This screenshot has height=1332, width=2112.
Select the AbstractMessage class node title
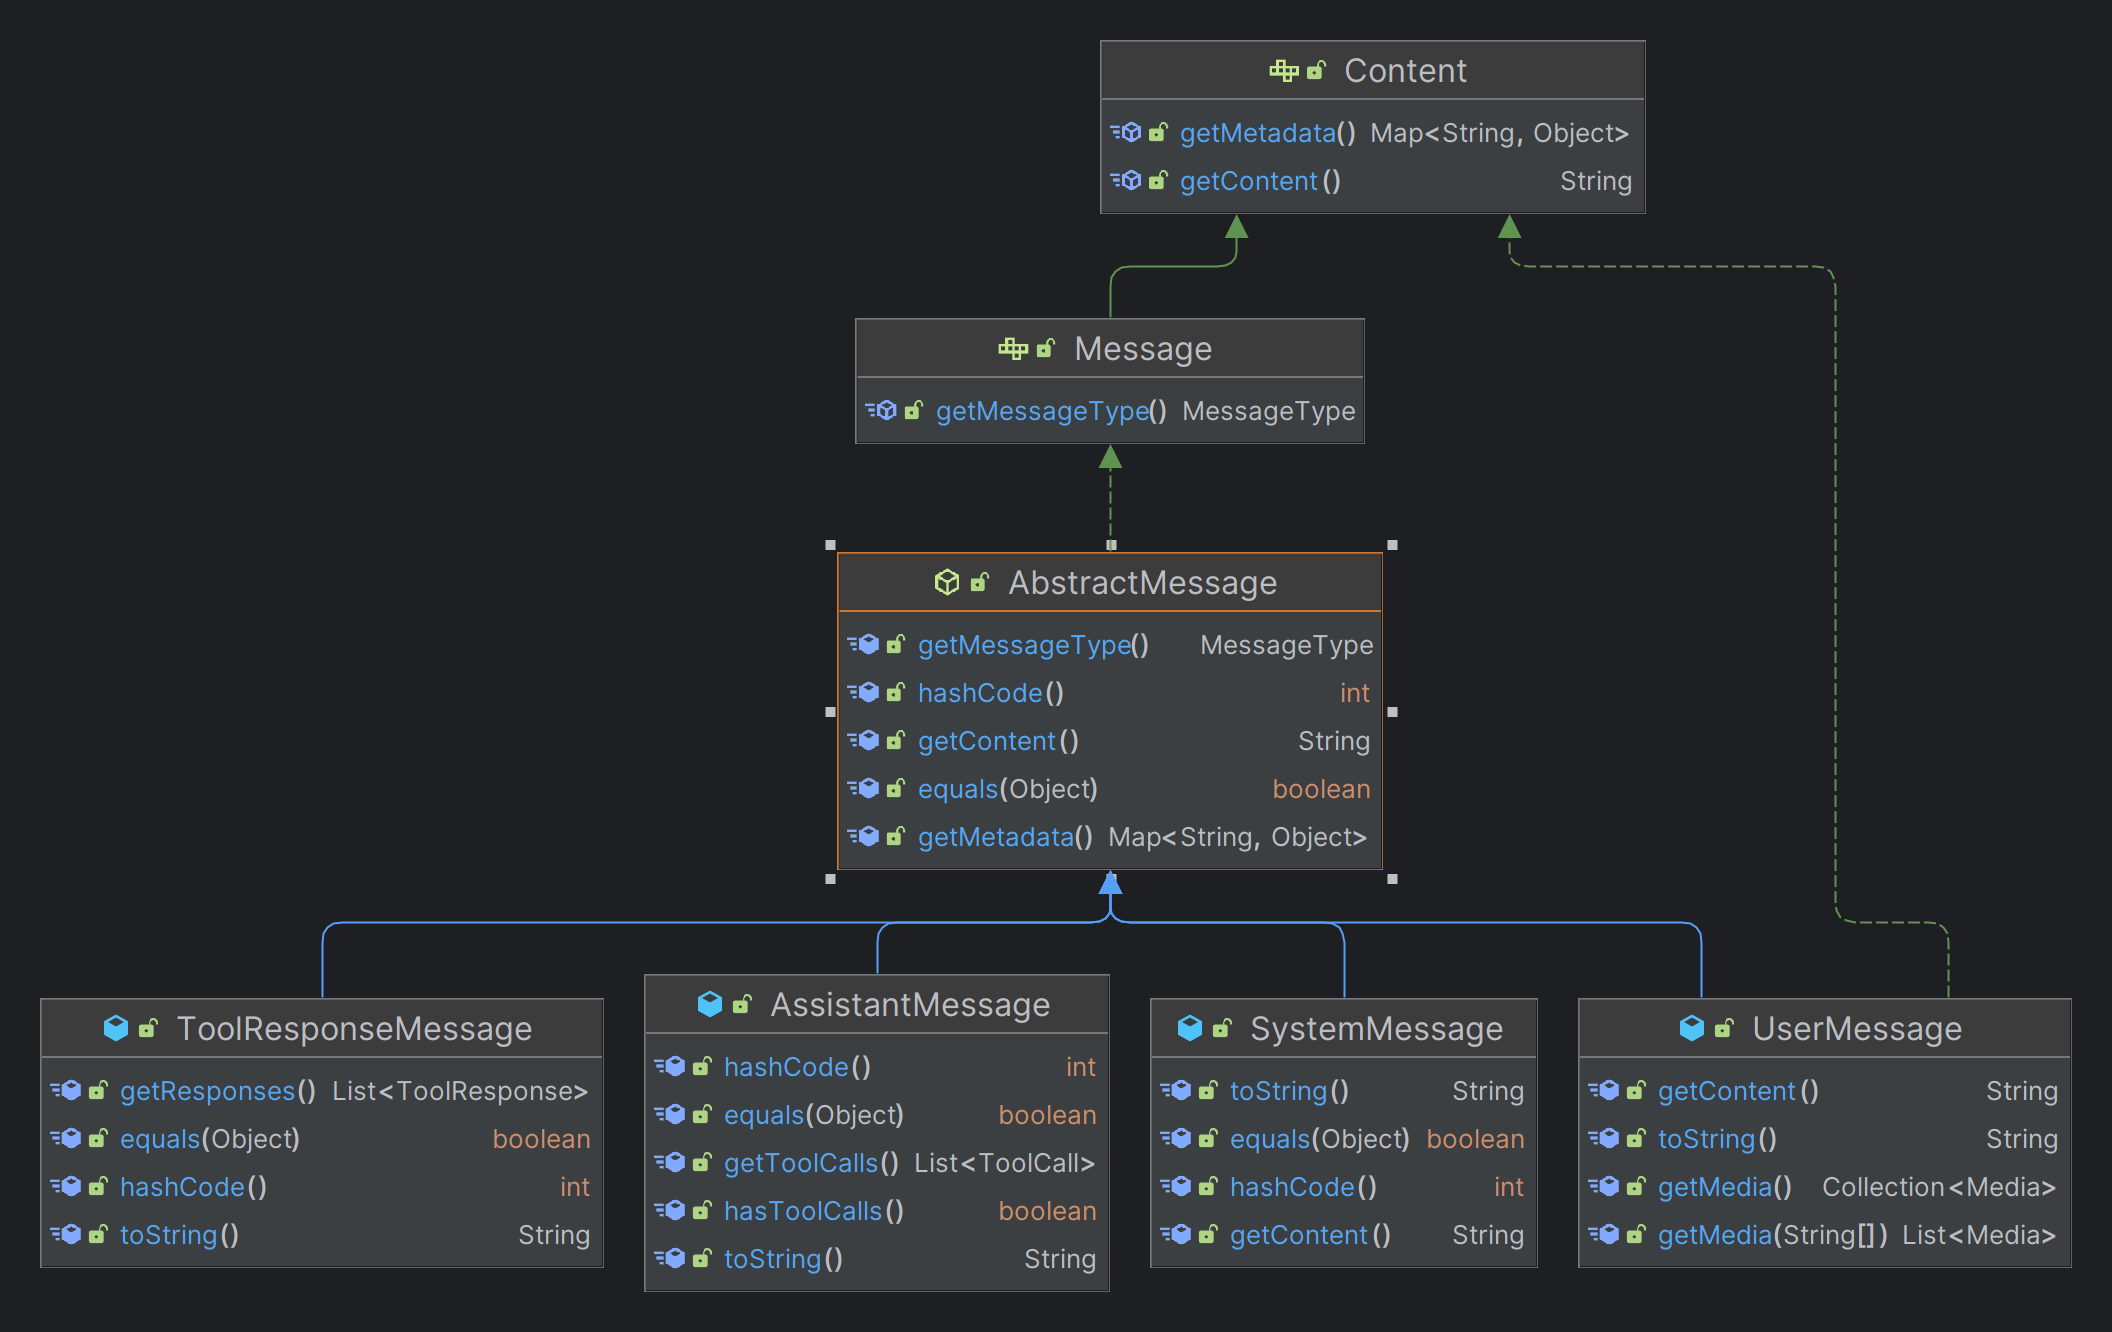(1143, 583)
